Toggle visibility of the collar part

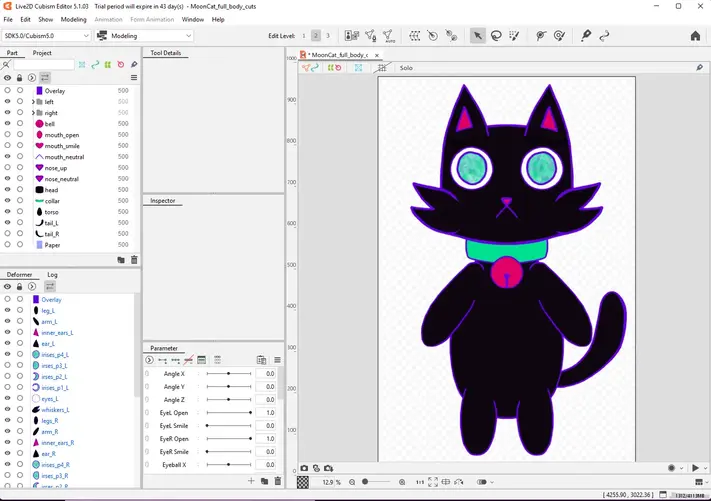click(7, 200)
